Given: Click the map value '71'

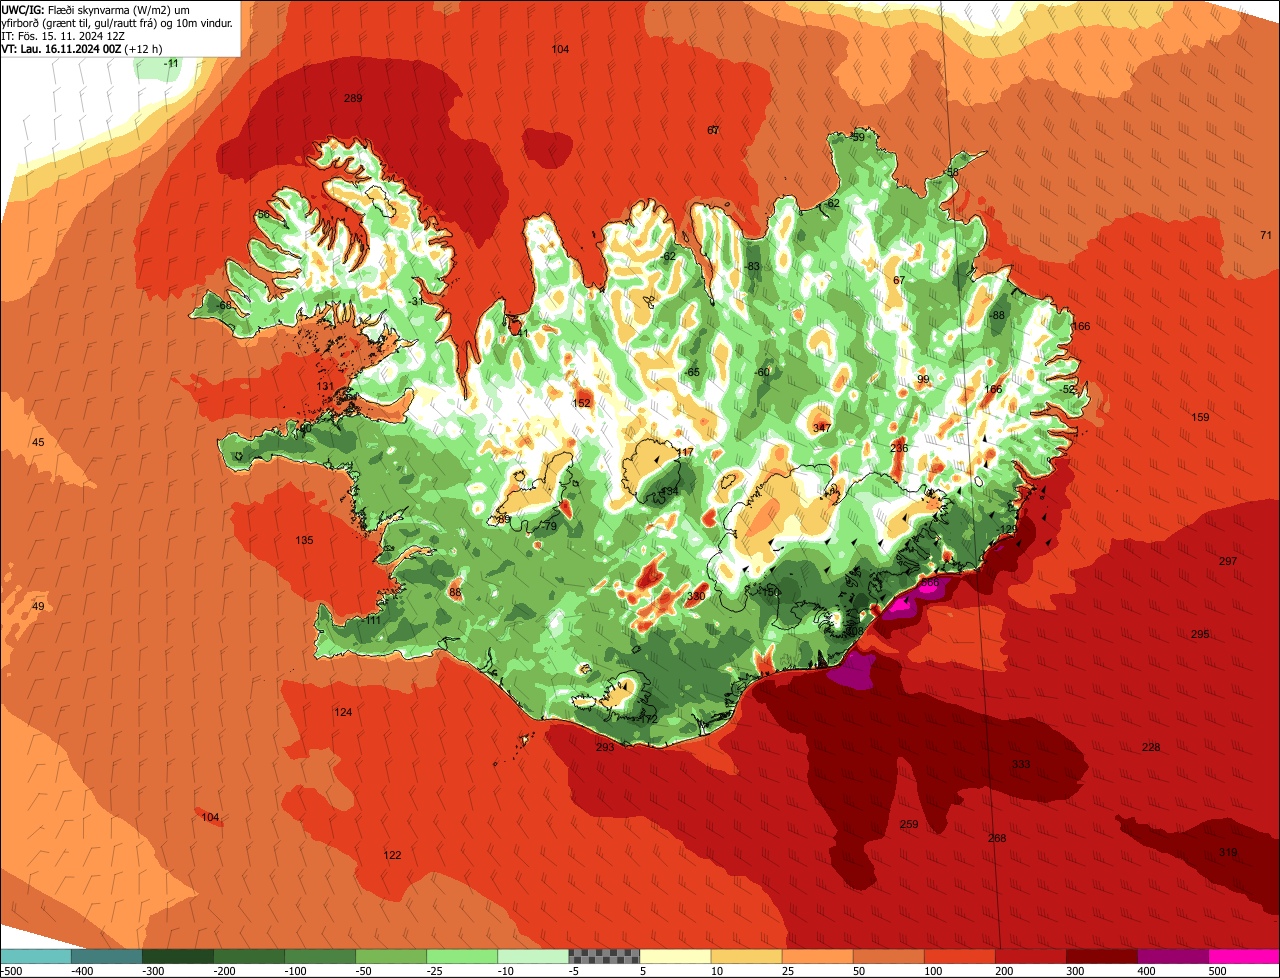Looking at the screenshot, I should pos(1266,235).
